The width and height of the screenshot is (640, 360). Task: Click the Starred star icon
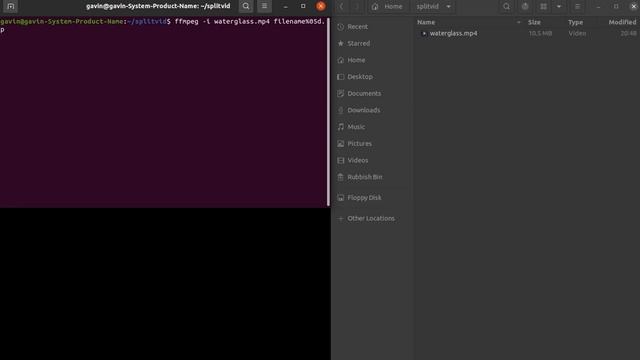pos(340,43)
